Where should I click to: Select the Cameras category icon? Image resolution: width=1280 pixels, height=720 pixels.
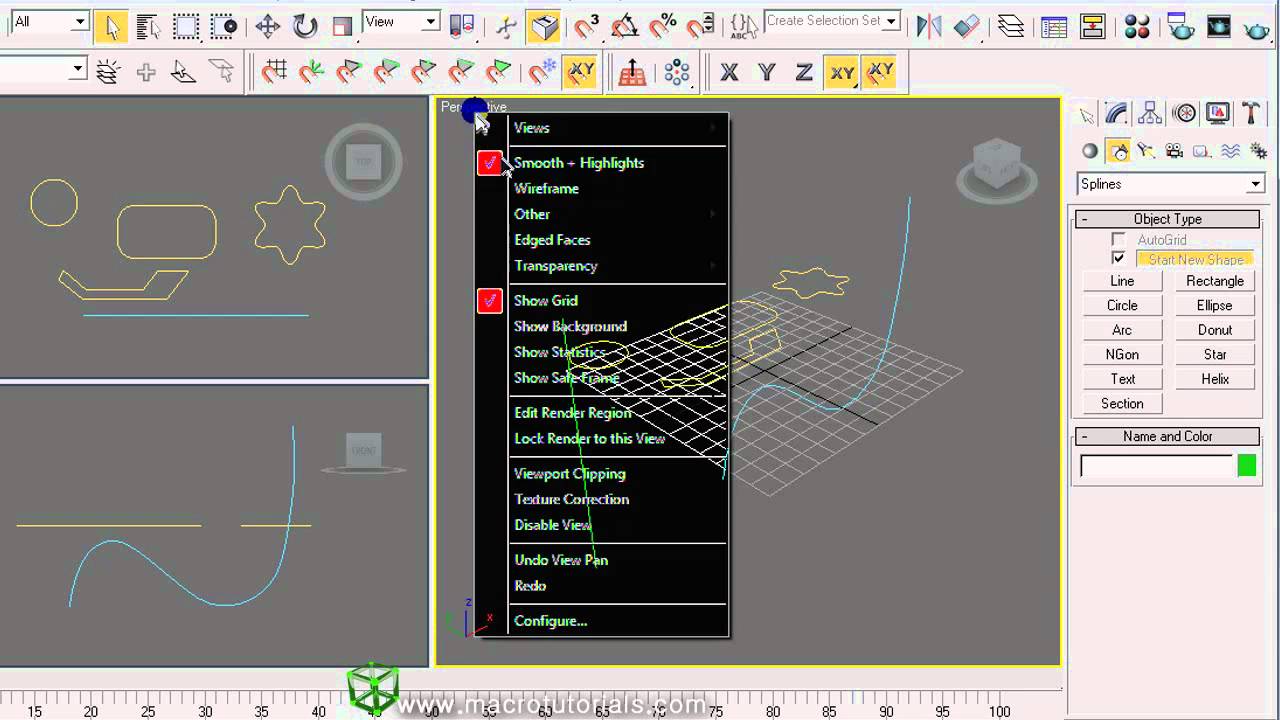pos(1174,151)
